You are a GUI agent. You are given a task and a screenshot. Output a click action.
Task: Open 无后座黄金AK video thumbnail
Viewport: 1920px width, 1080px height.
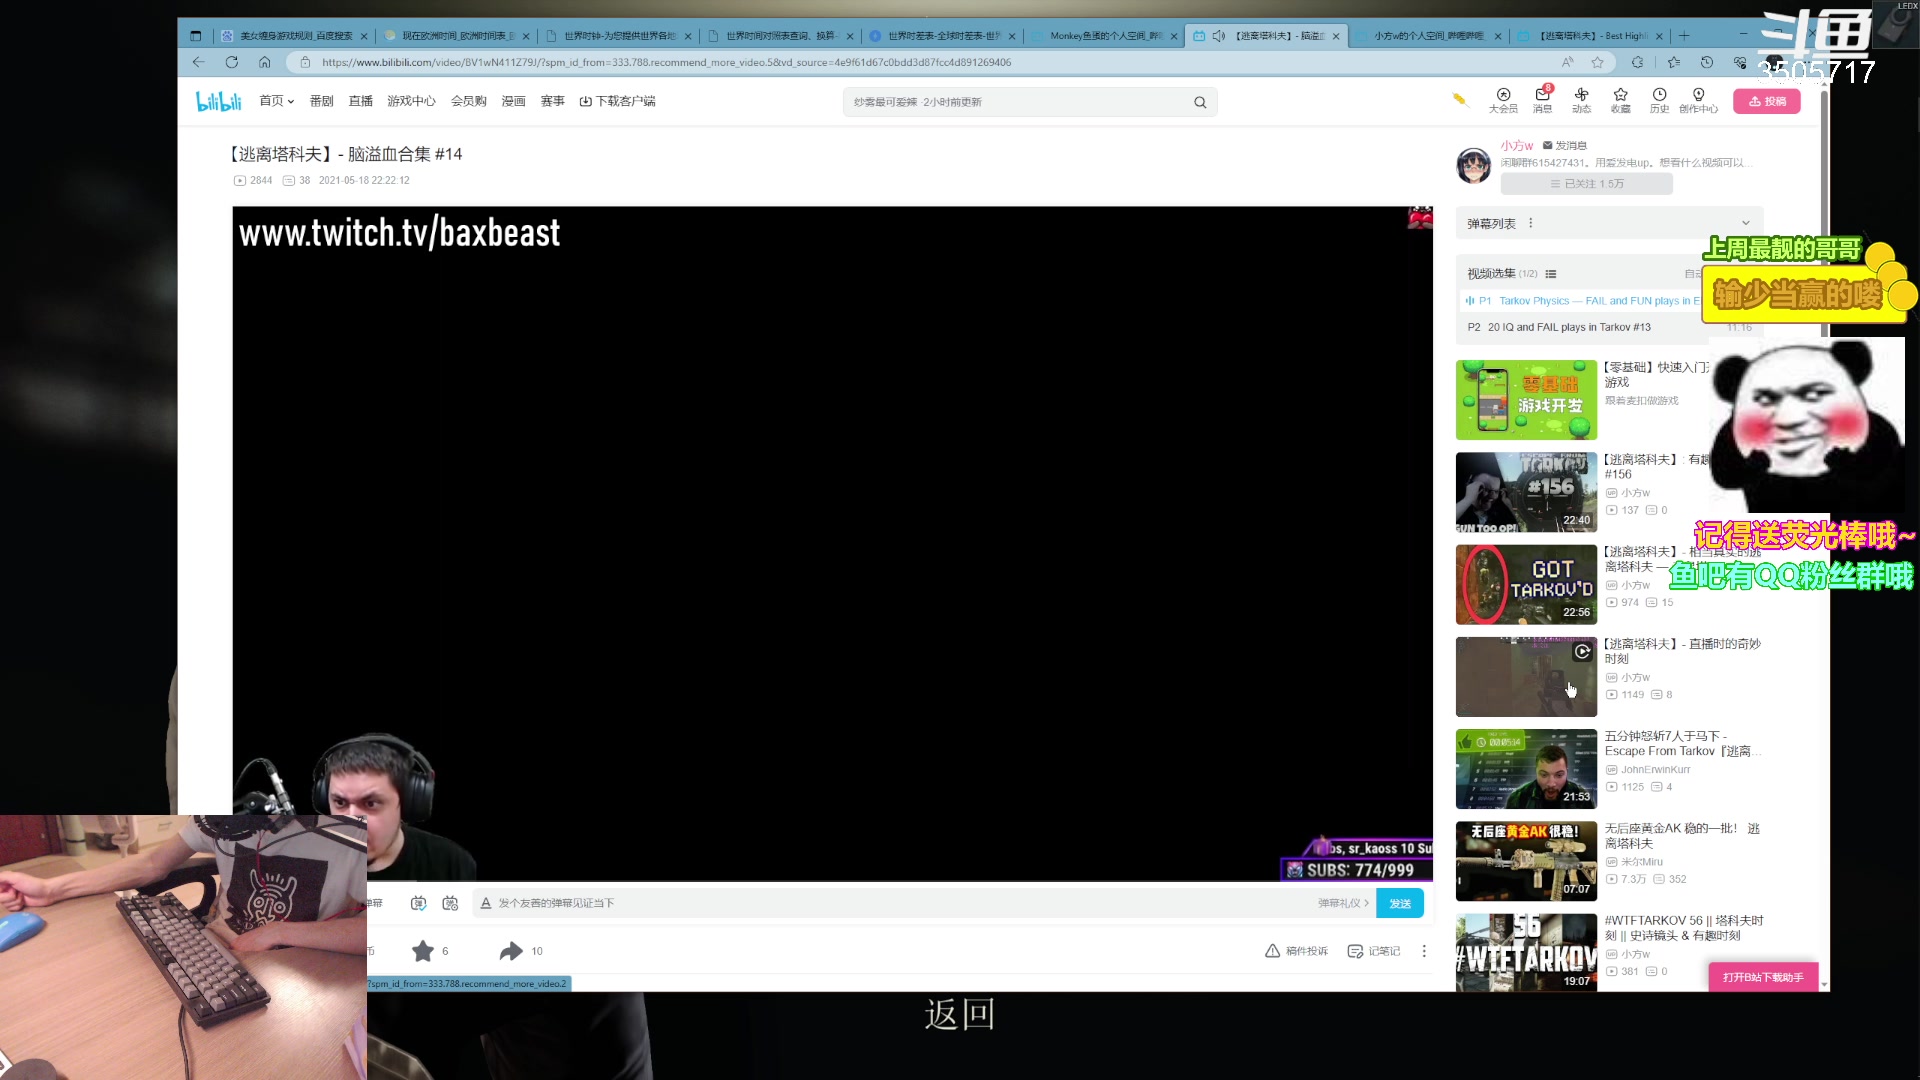click(1526, 861)
